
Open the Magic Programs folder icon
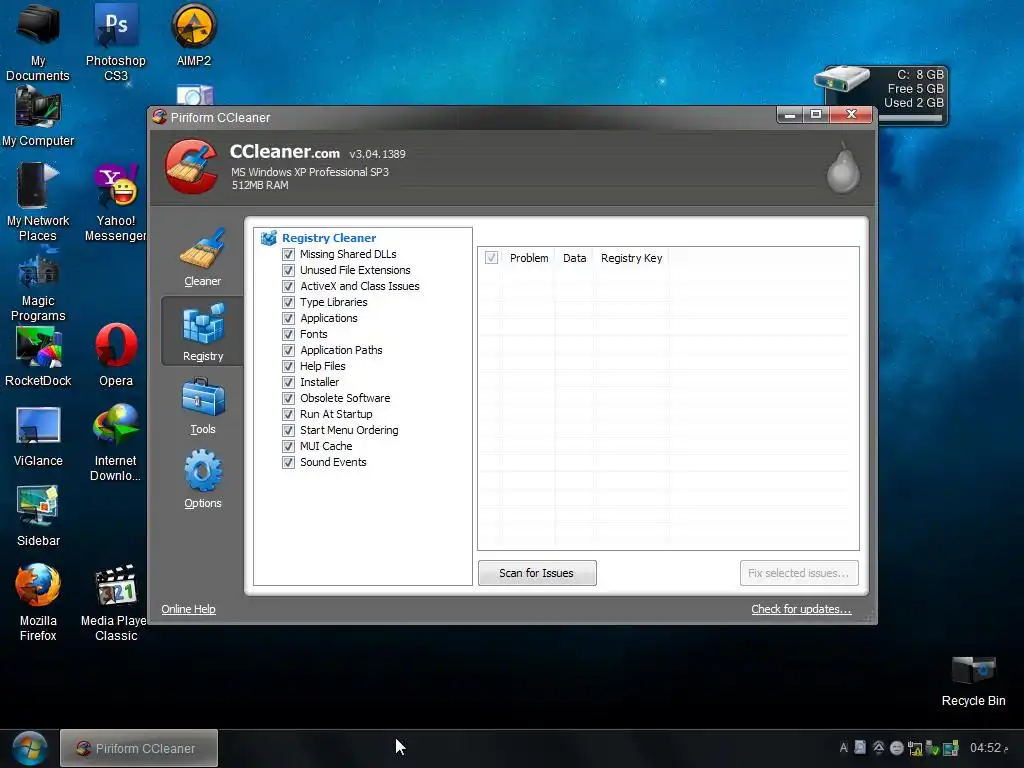(38, 285)
